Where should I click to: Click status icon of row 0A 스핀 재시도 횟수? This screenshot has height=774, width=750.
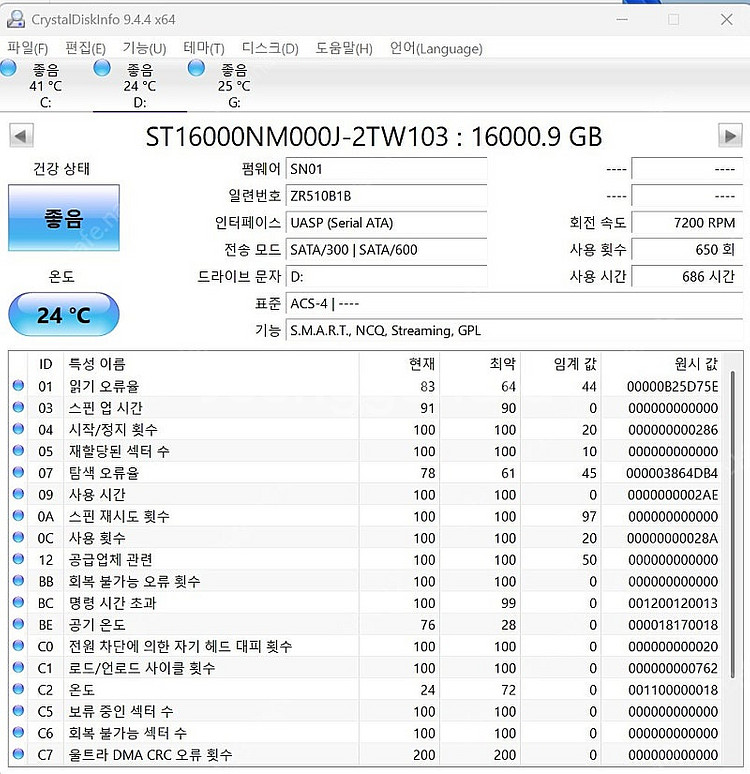click(18, 516)
